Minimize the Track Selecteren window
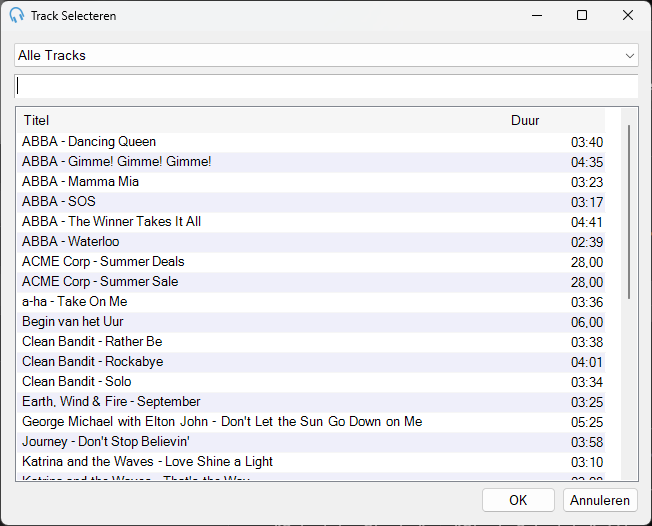This screenshot has height=526, width=652. (537, 15)
